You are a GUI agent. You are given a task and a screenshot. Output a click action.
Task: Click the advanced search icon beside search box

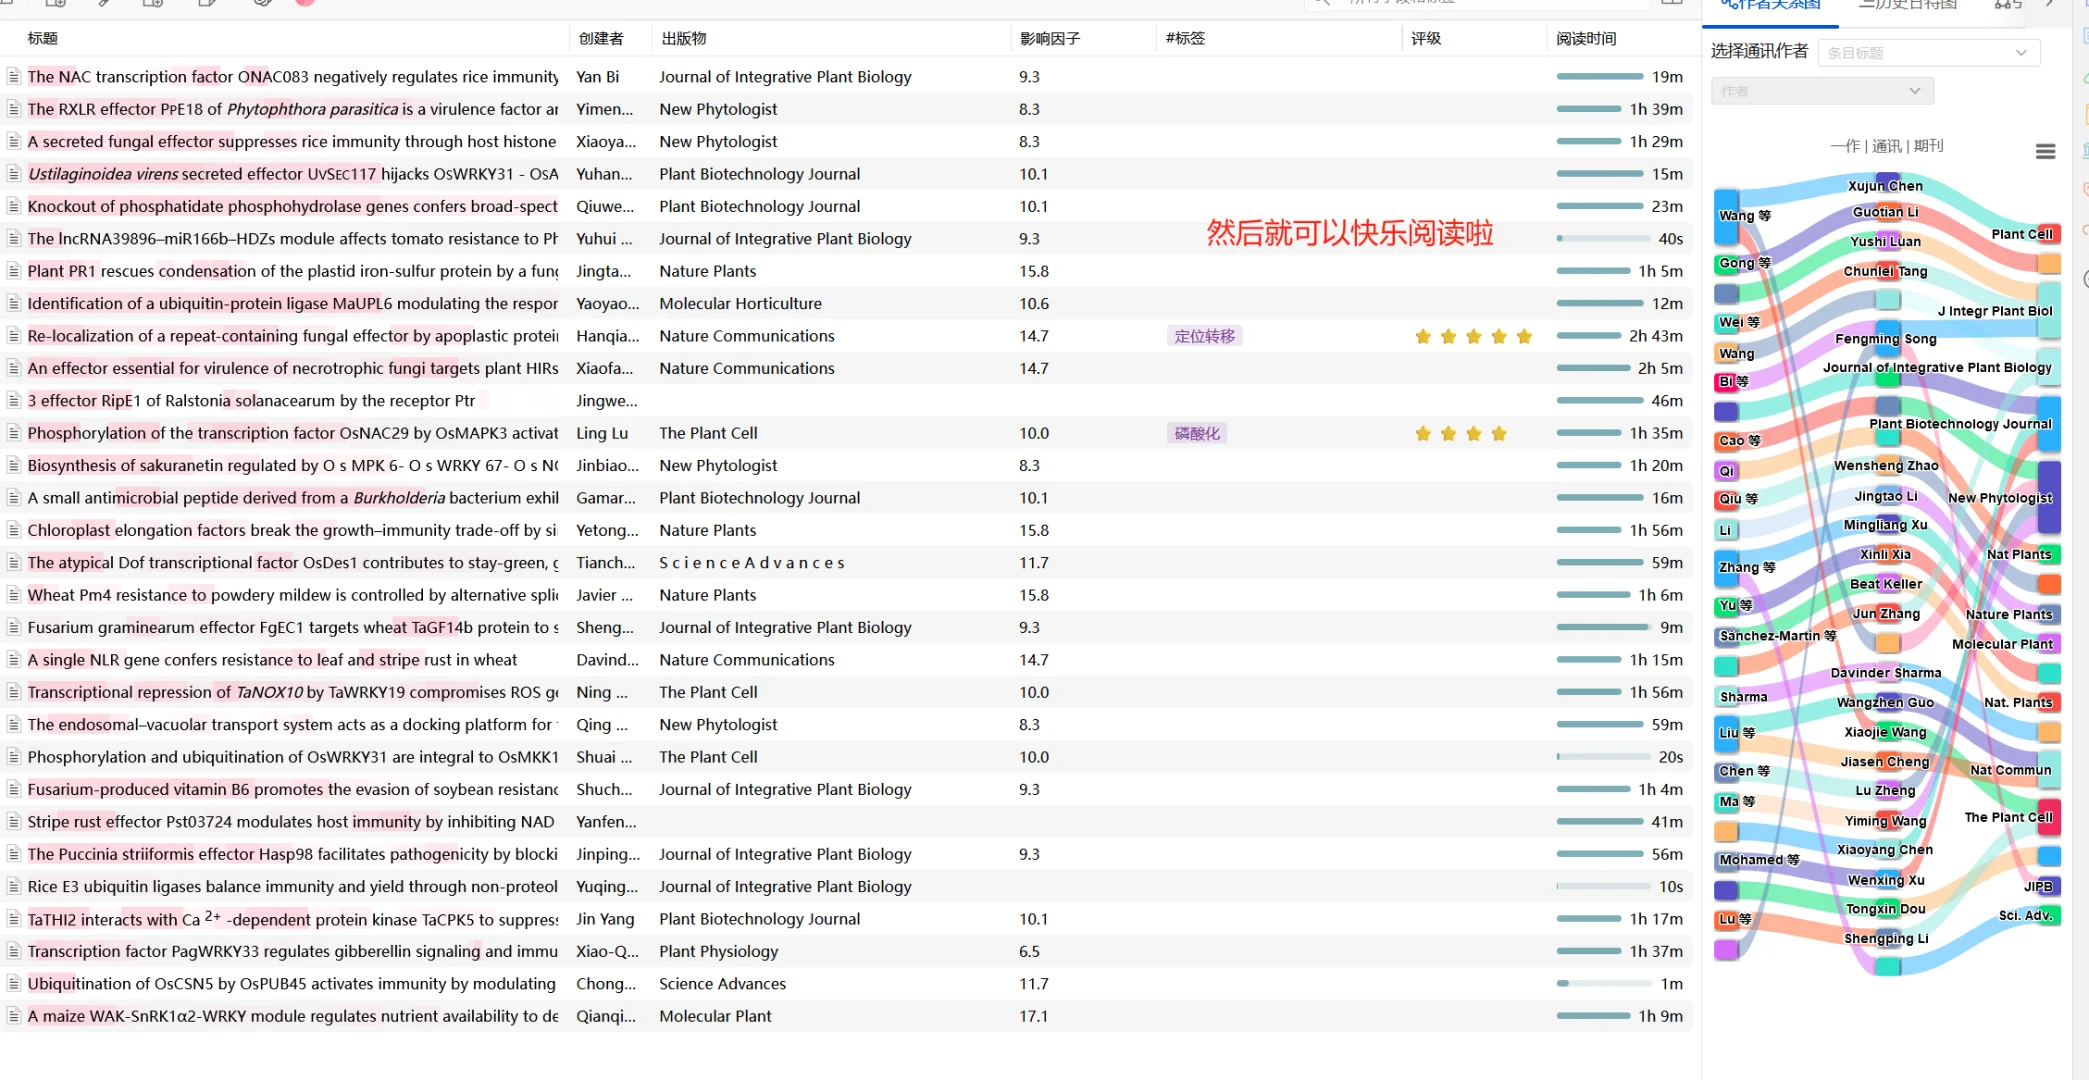[x=1672, y=3]
